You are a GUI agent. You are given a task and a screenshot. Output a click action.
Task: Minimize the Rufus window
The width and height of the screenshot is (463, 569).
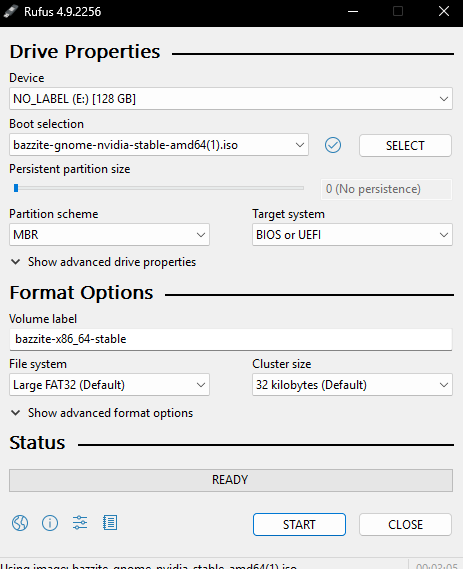(x=353, y=12)
